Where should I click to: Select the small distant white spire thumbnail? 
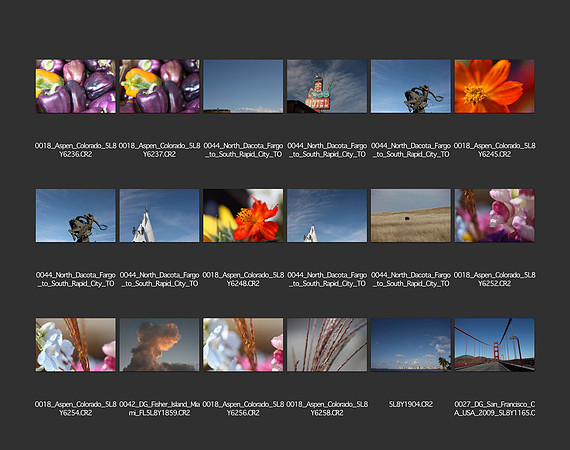(x=327, y=216)
